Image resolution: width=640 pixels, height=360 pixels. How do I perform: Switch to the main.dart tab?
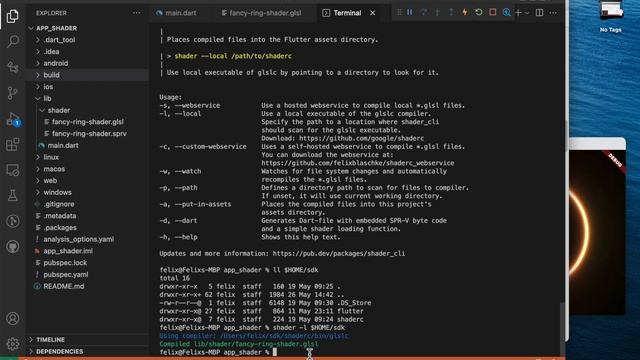(x=176, y=13)
